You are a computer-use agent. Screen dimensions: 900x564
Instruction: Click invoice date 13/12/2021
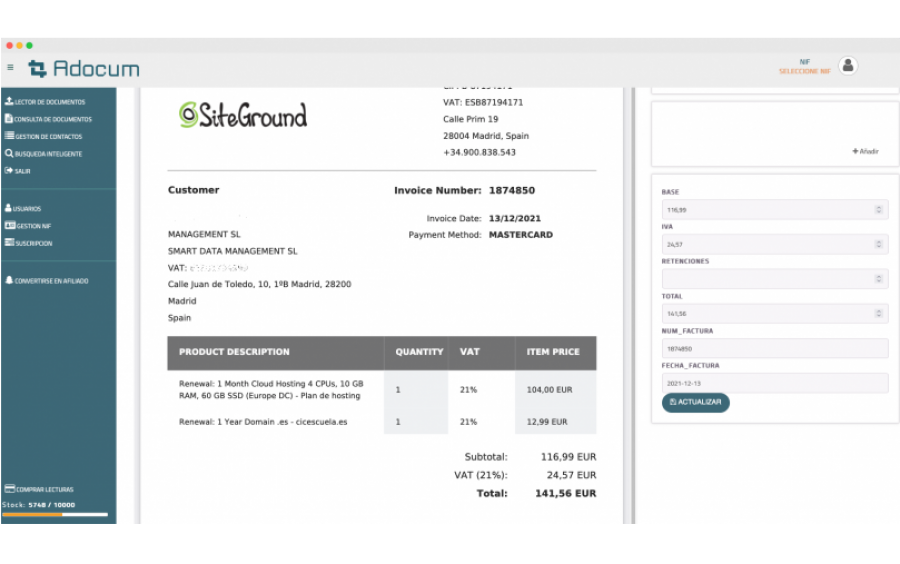515,219
